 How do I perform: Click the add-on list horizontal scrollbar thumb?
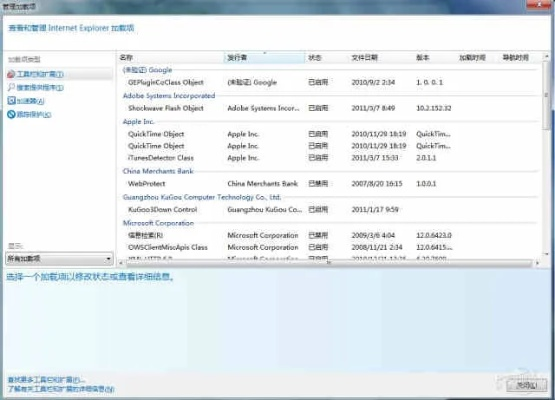(328, 263)
